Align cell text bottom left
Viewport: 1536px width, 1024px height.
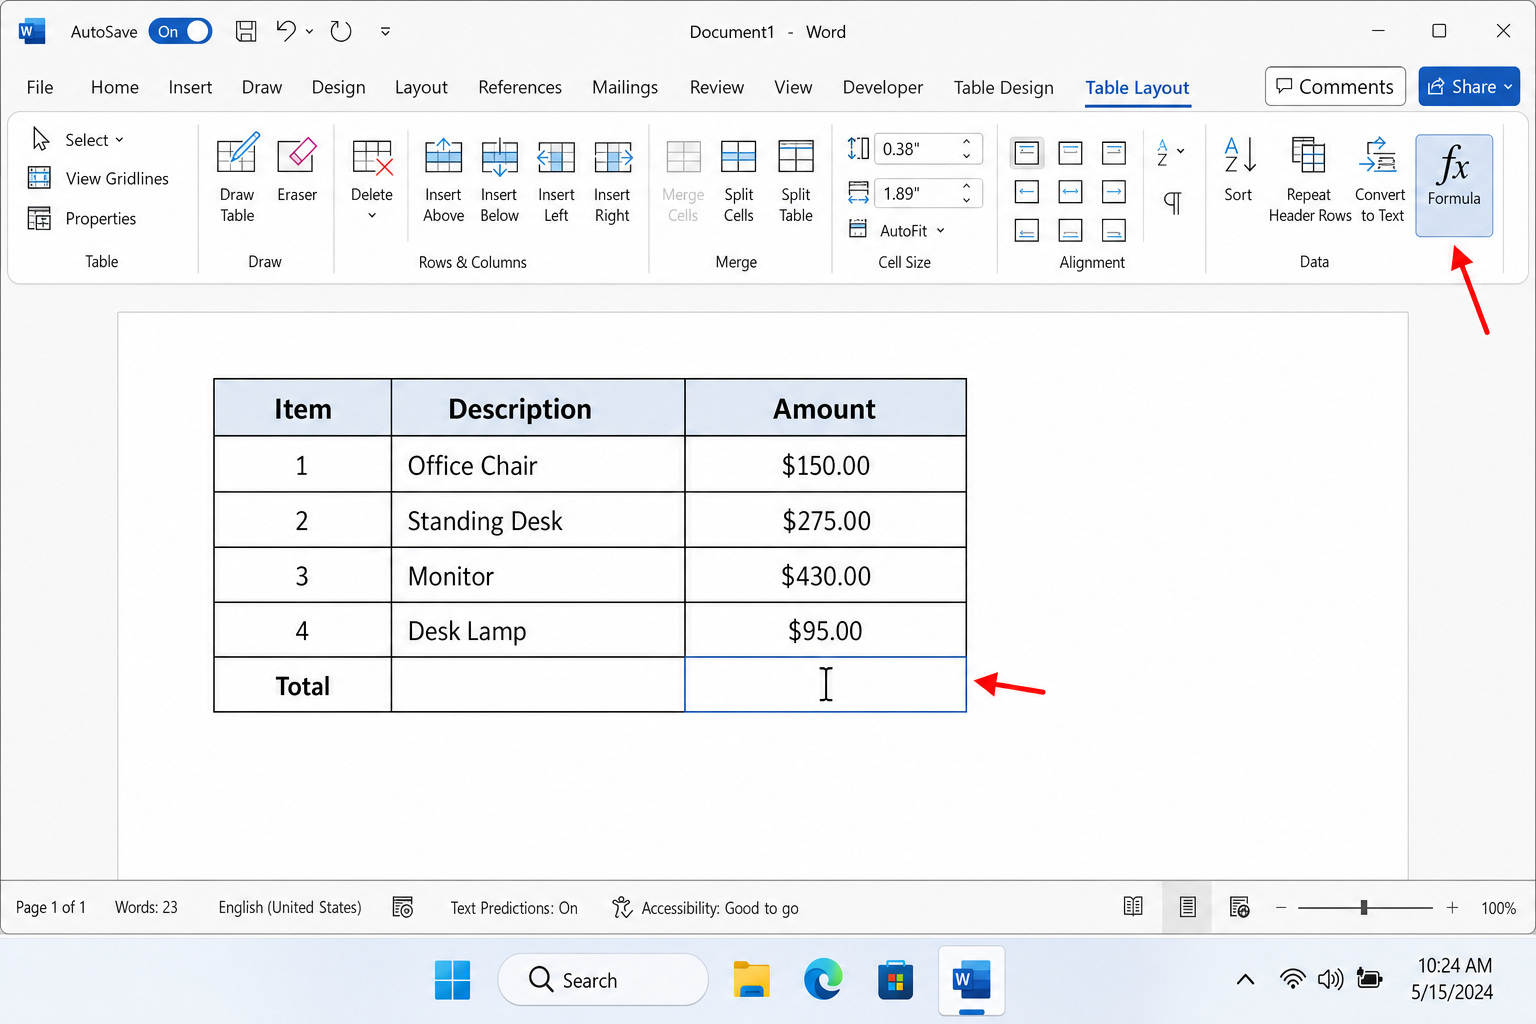[1027, 231]
